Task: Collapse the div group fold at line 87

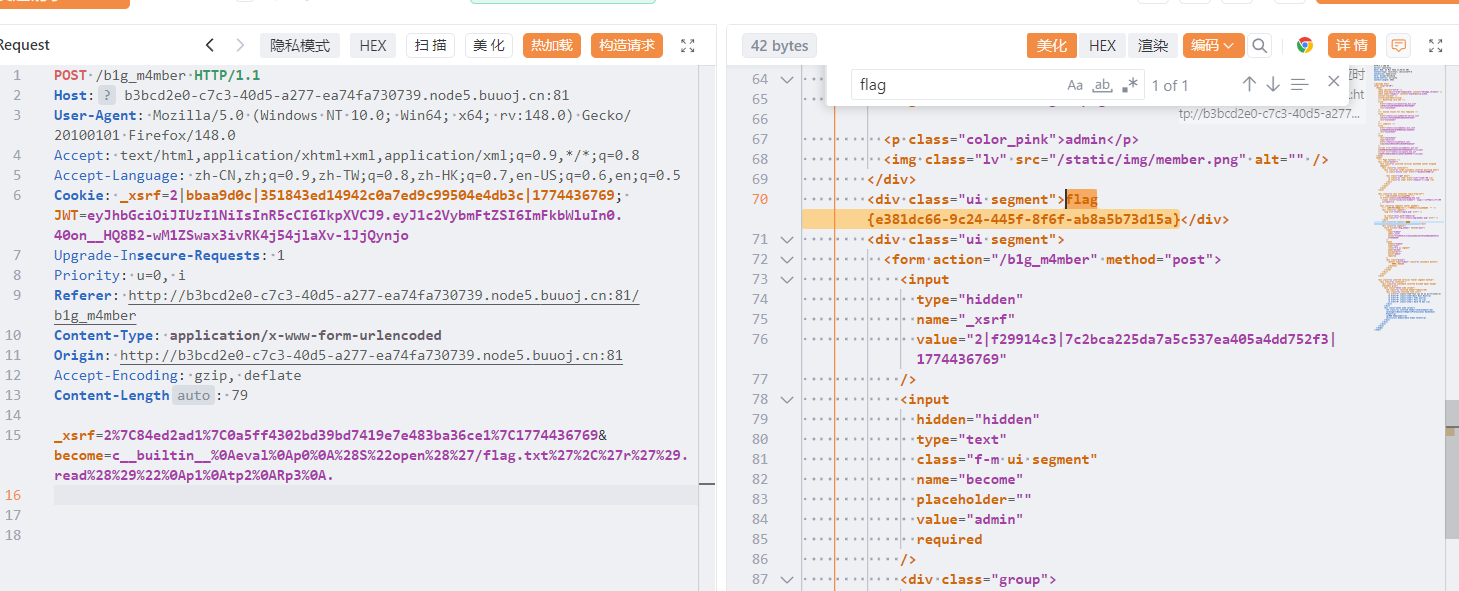Action: tap(787, 579)
